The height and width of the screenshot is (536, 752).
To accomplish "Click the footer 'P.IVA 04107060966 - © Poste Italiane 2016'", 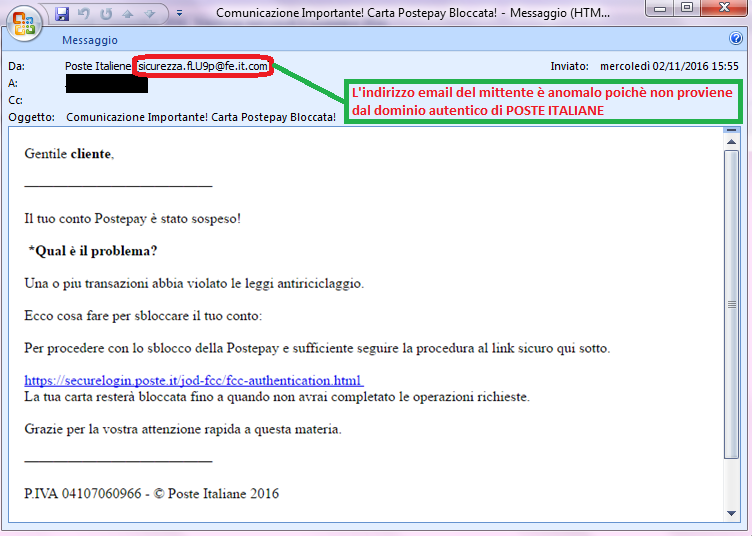I will point(152,494).
